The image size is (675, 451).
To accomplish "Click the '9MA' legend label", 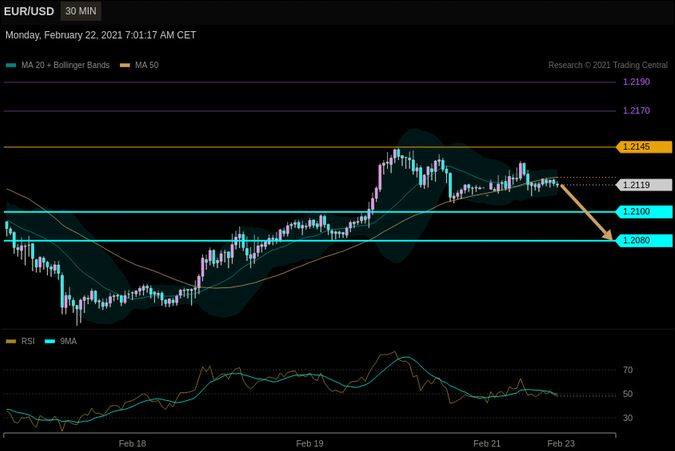I will pos(68,341).
